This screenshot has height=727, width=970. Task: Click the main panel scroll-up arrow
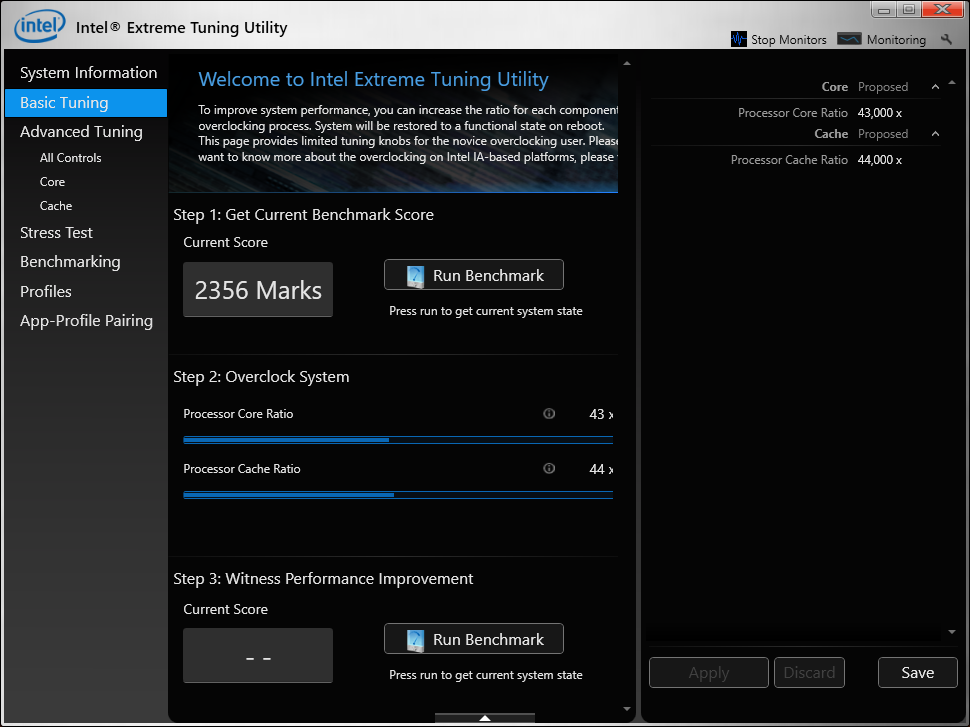pyautogui.click(x=627, y=63)
